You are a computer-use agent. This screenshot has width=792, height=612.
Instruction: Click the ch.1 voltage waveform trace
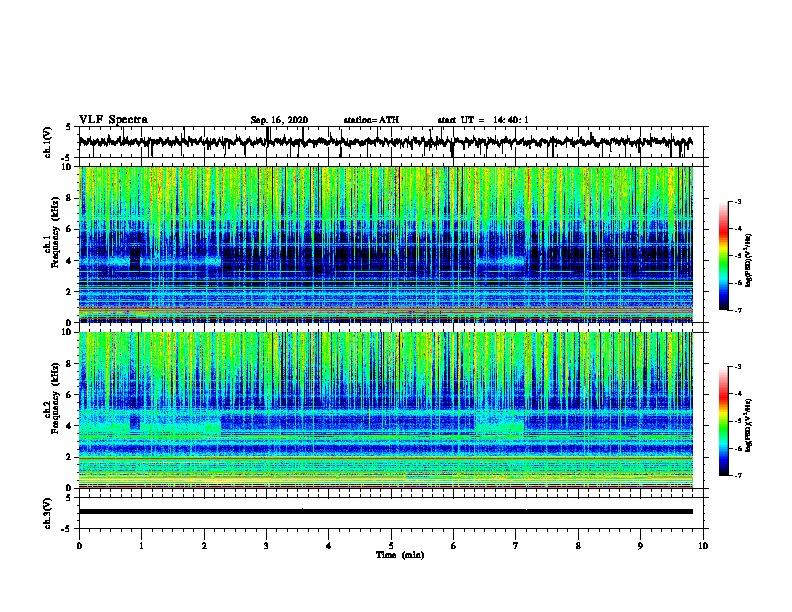point(385,142)
